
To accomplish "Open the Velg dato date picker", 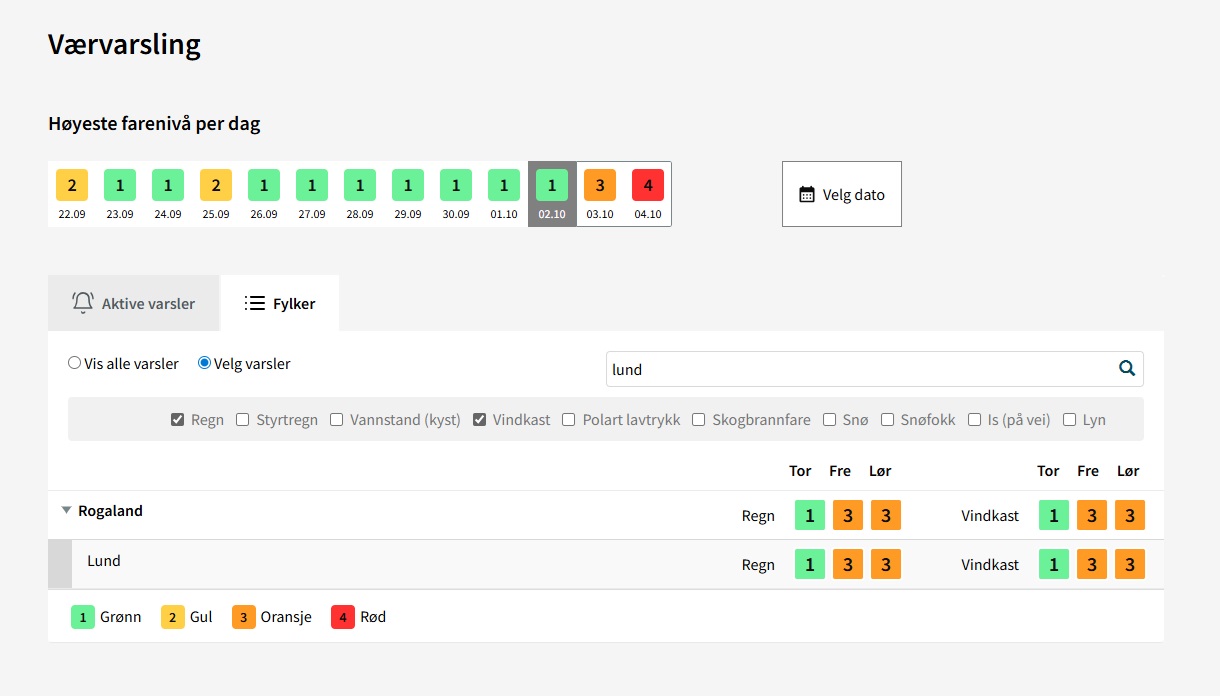I will [841, 194].
